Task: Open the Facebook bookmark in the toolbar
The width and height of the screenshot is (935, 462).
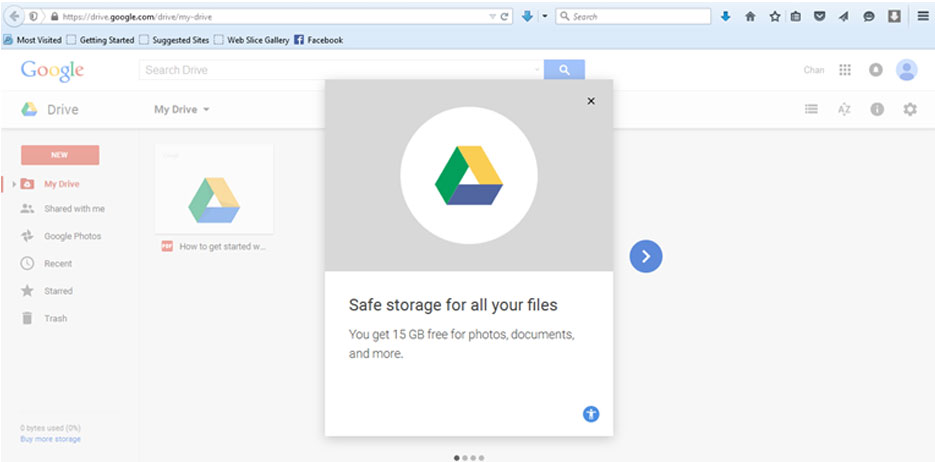Action: (x=318, y=40)
